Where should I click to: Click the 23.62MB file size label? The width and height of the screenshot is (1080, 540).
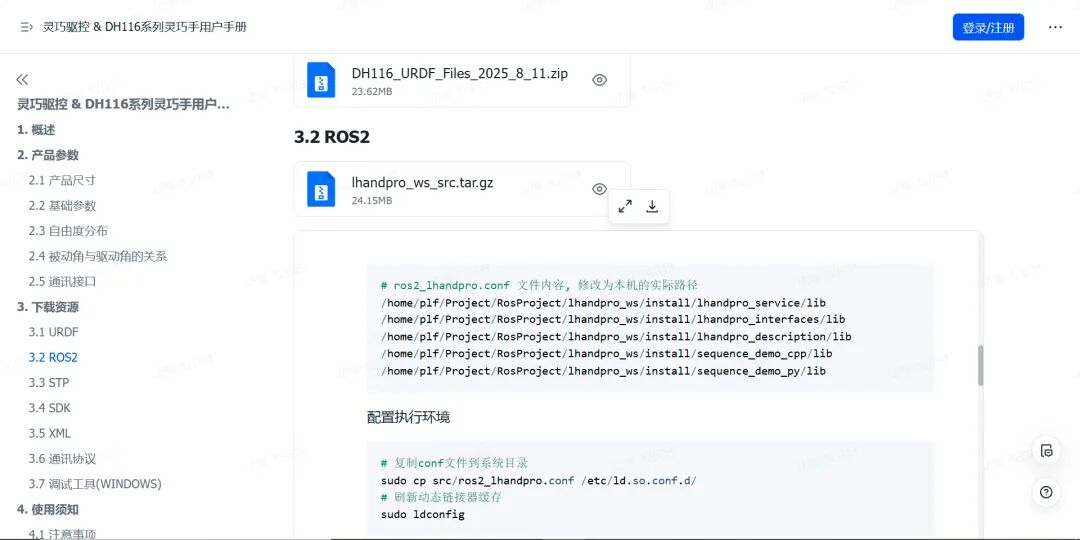[x=372, y=91]
